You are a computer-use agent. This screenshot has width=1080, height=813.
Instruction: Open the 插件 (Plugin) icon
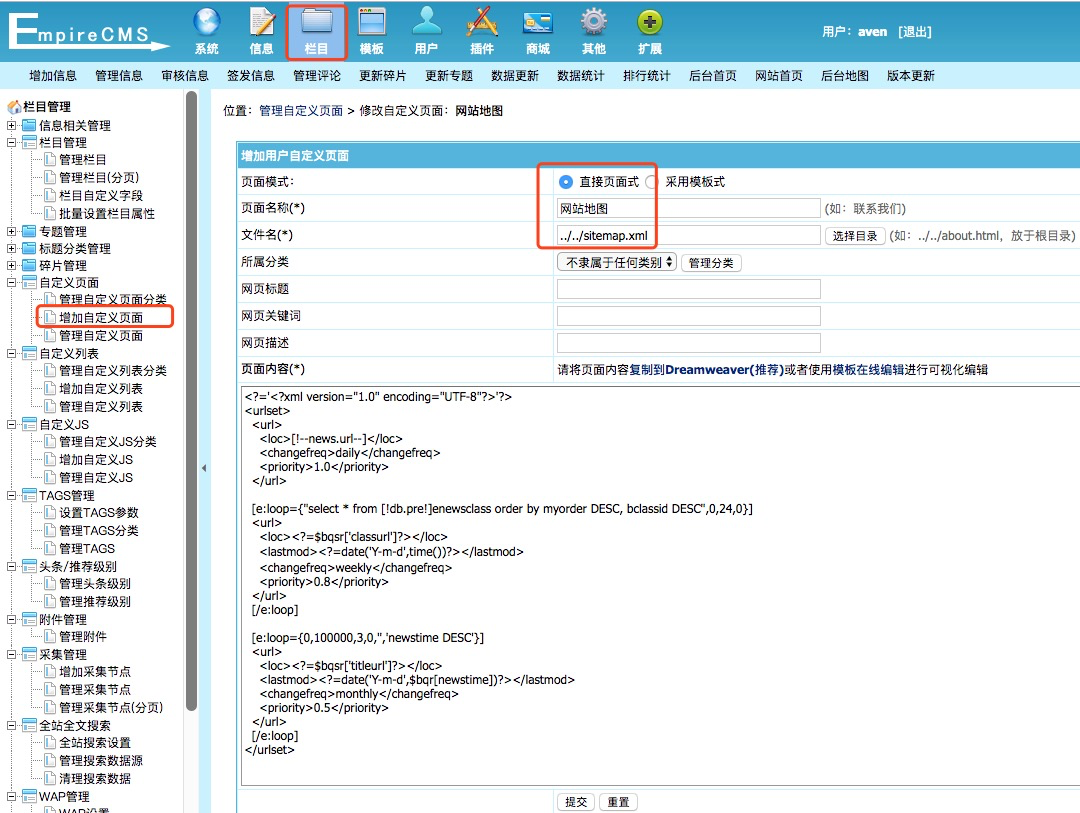pos(482,30)
